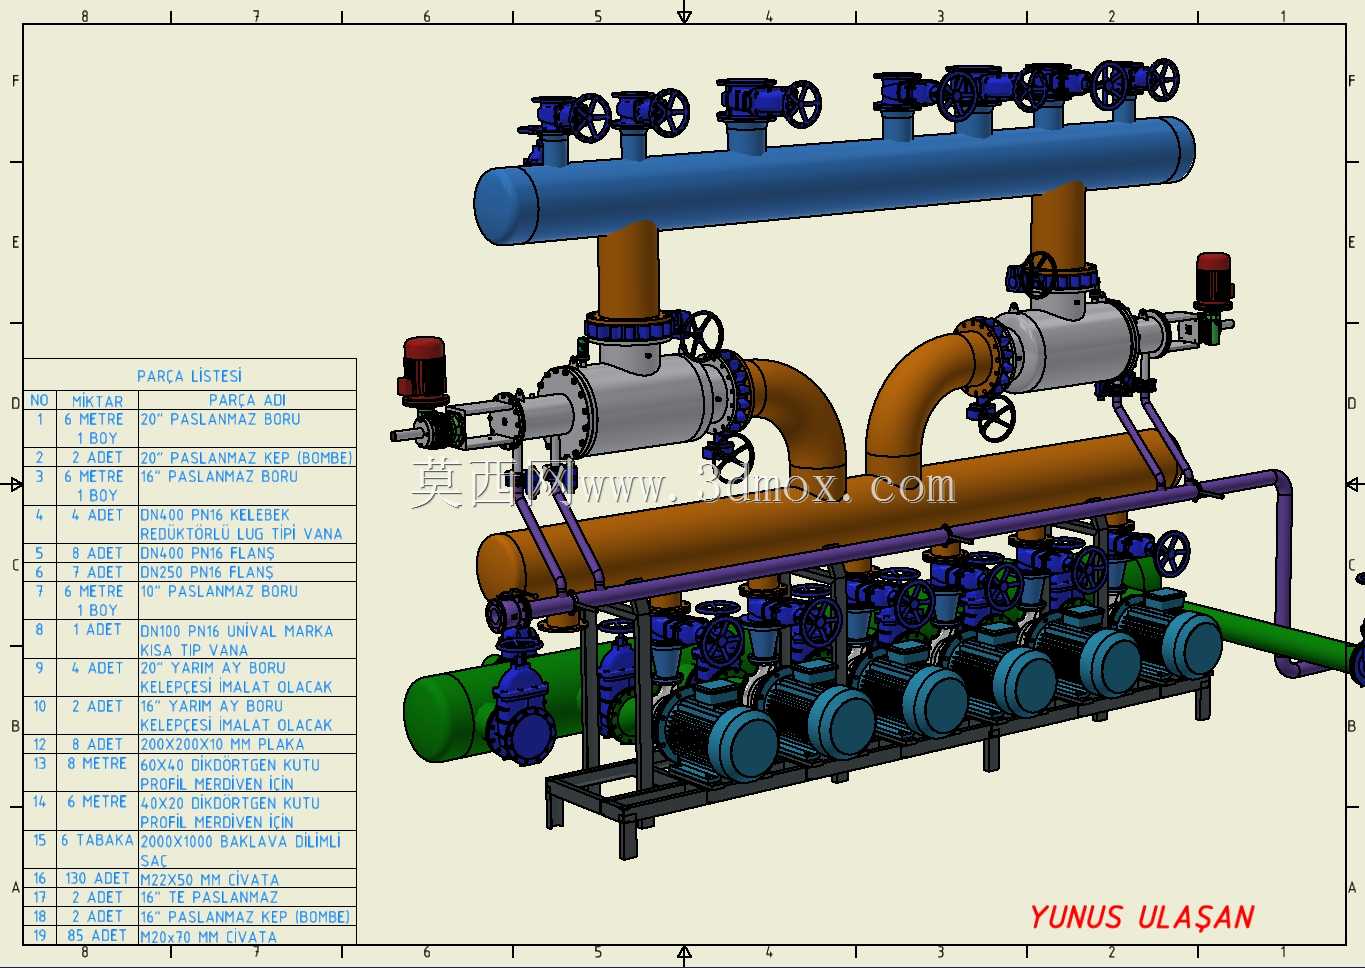Select the large blue top collector pipe
1365x968 pixels.
(835, 180)
